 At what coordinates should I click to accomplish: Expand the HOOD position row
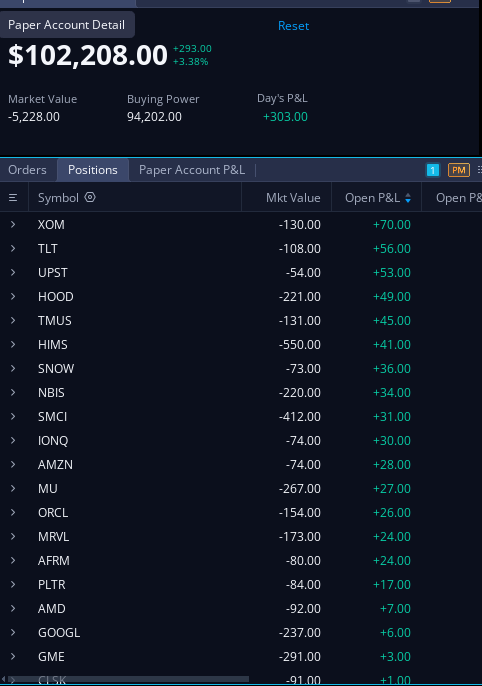click(x=13, y=297)
